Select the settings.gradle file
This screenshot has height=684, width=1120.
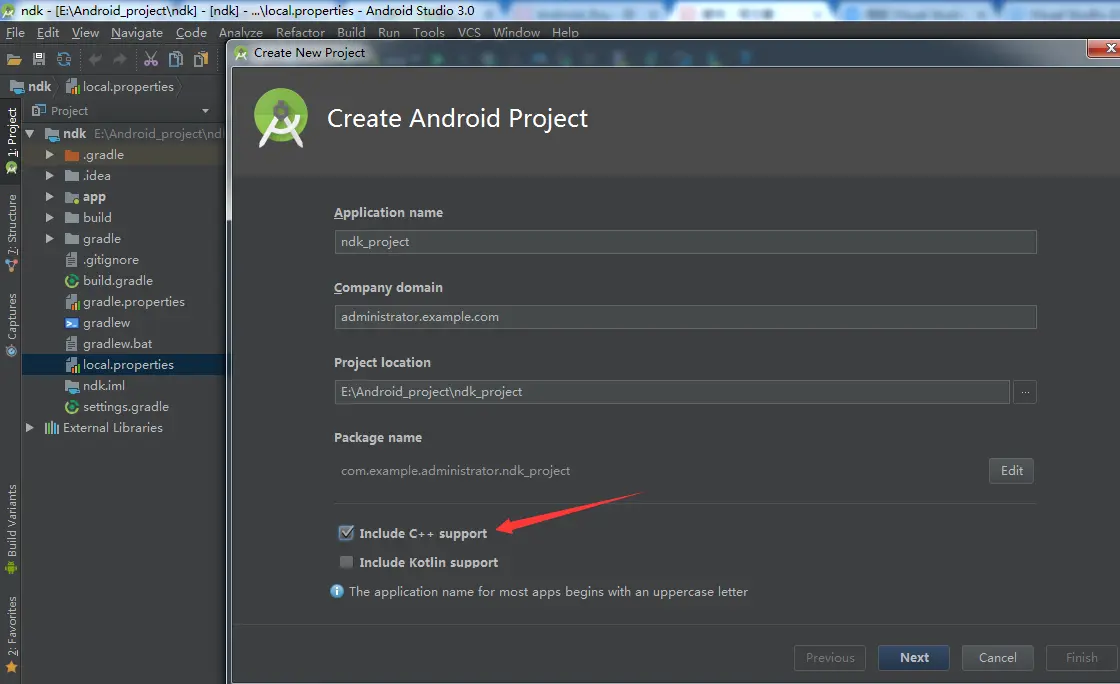pyautogui.click(x=116, y=406)
